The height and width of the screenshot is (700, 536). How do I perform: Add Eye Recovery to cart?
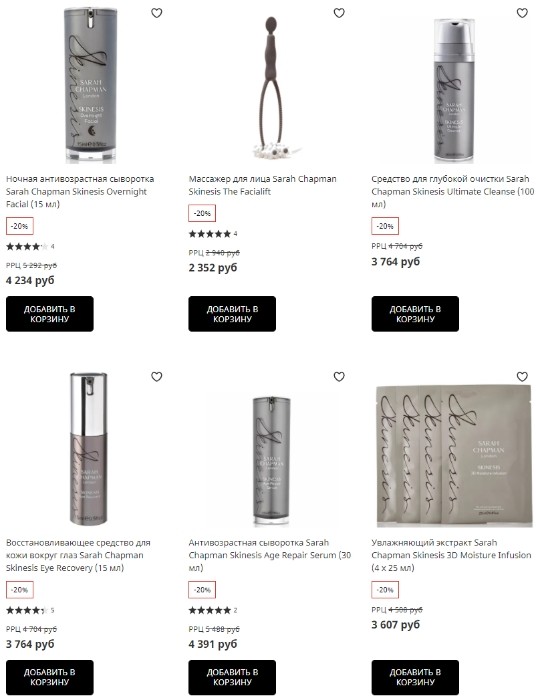pos(50,677)
